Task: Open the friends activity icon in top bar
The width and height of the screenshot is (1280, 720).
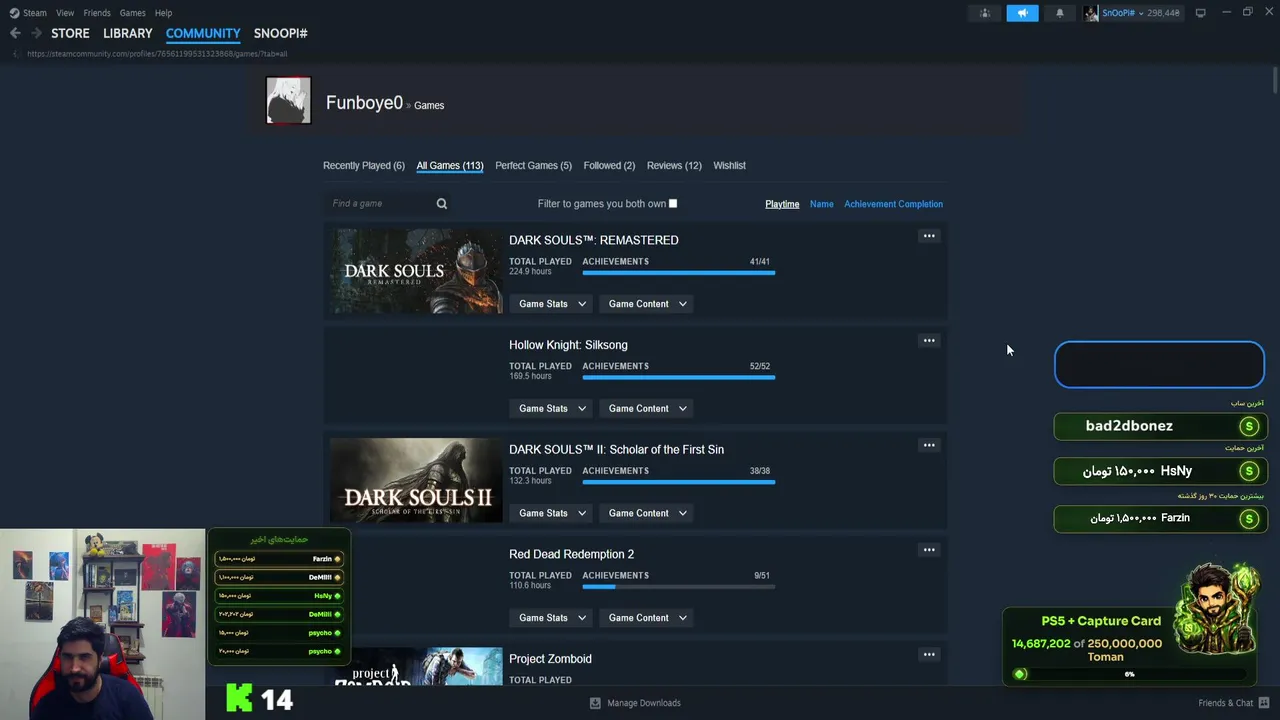Action: 985,13
